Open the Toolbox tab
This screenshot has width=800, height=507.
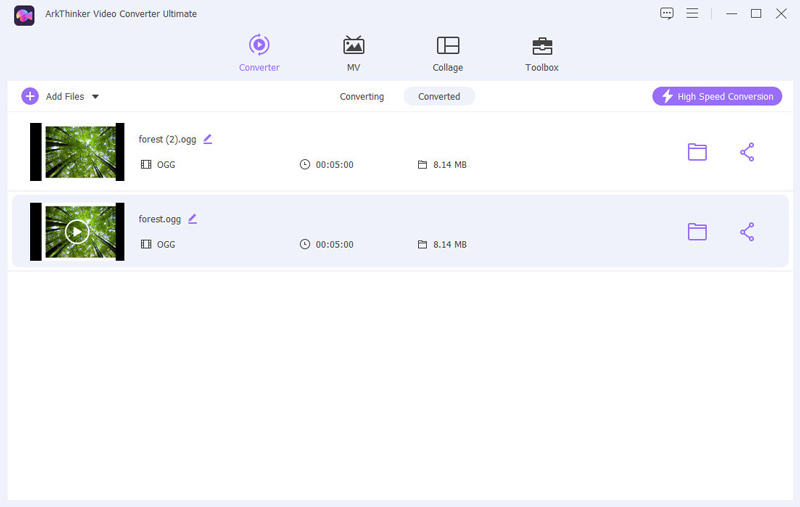point(542,54)
